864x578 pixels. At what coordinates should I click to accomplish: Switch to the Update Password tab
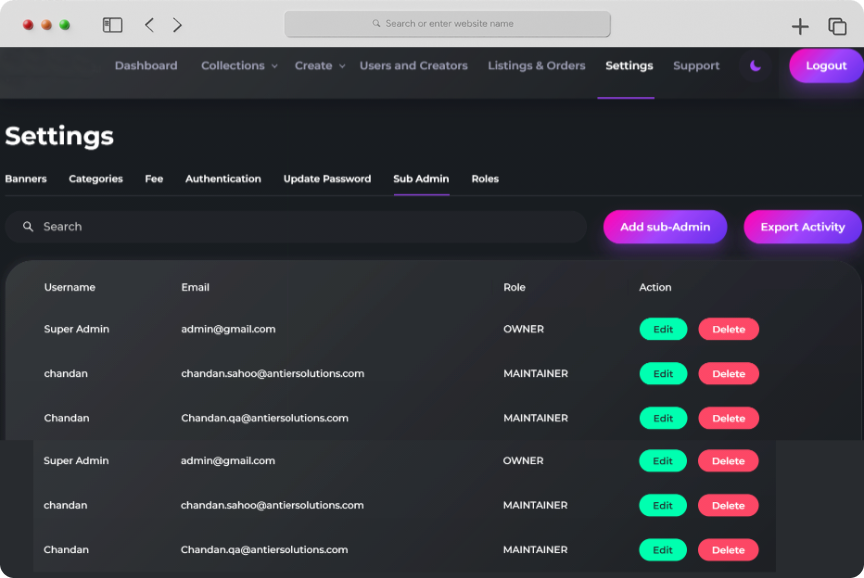tap(327, 179)
